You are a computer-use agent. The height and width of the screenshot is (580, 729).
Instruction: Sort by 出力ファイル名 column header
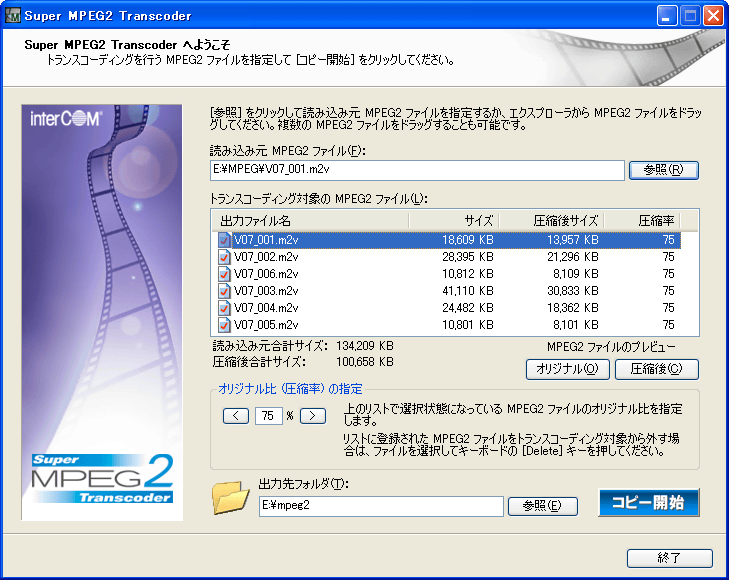pos(310,220)
